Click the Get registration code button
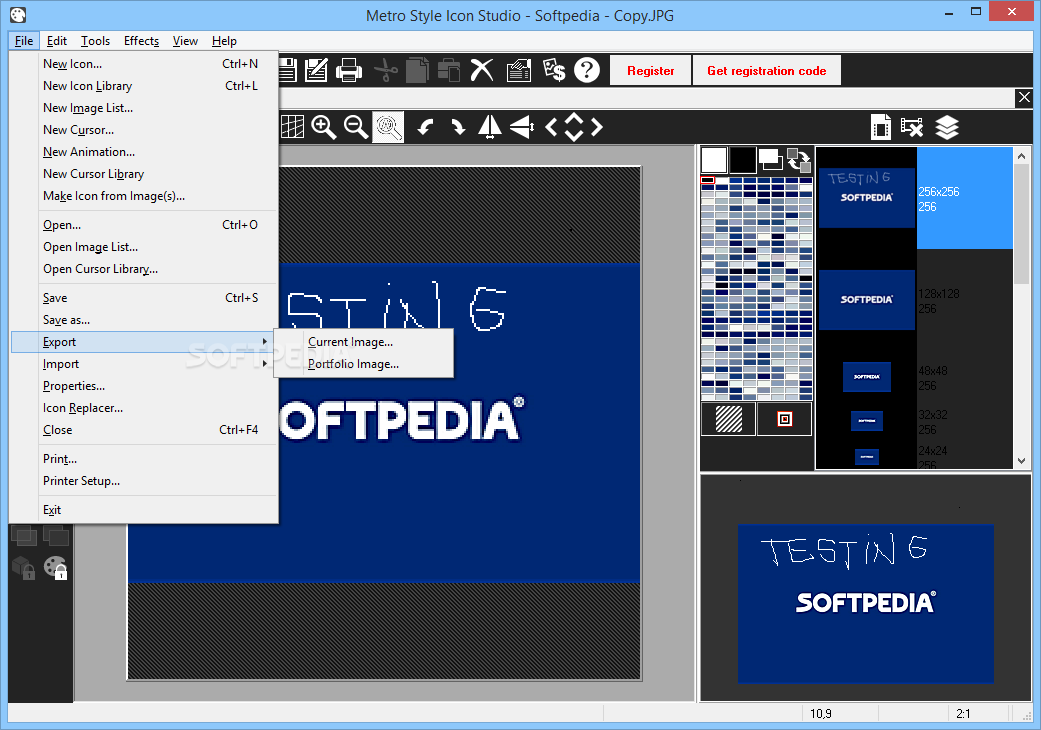The height and width of the screenshot is (730, 1041). [767, 70]
